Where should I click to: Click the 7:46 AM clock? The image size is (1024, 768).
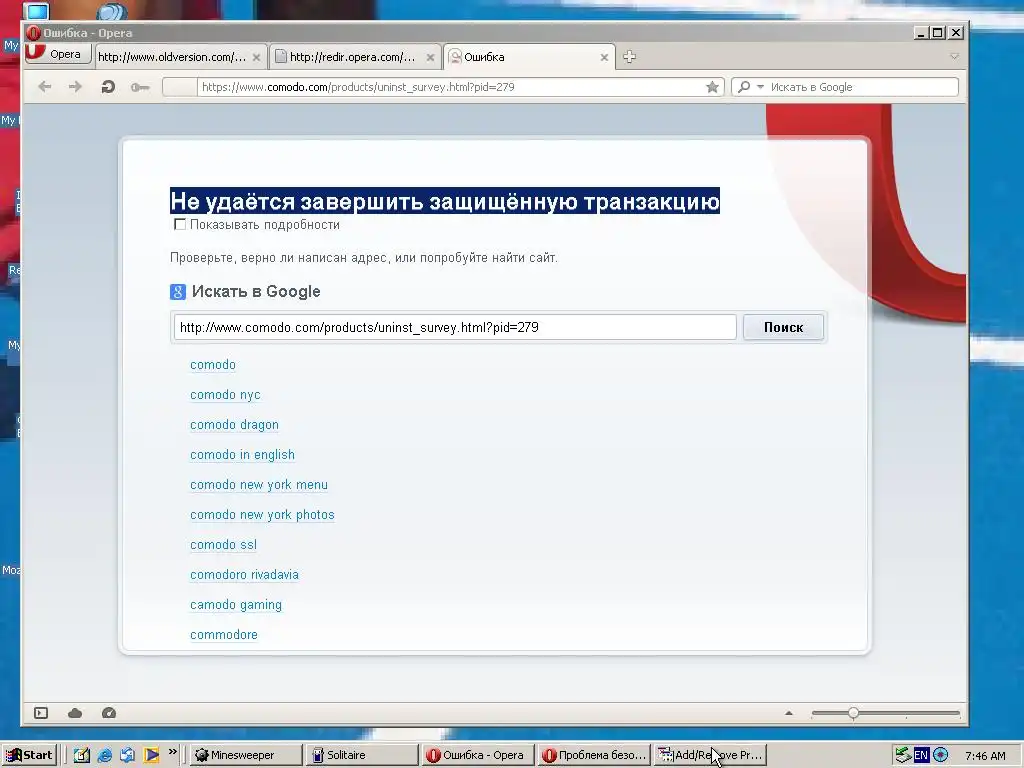985,756
